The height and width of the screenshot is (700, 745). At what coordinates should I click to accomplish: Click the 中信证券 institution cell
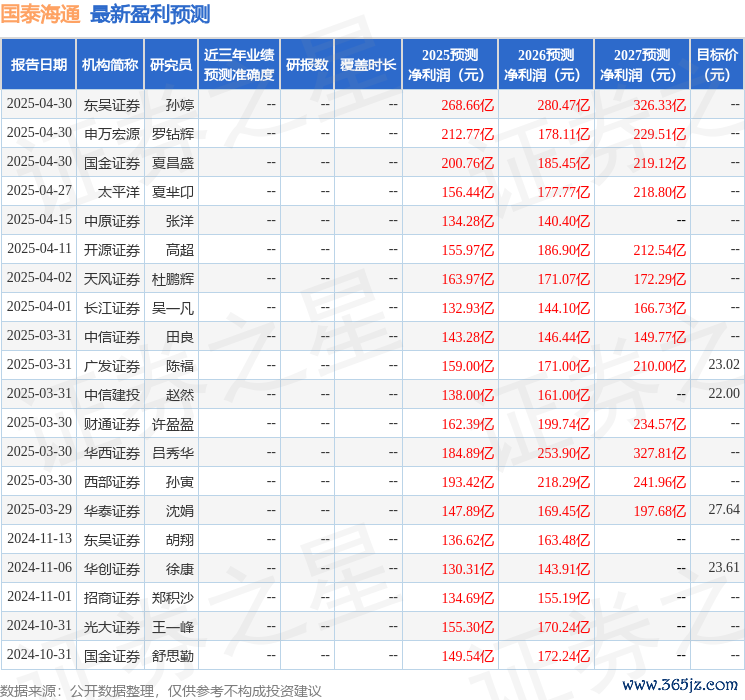point(112,337)
